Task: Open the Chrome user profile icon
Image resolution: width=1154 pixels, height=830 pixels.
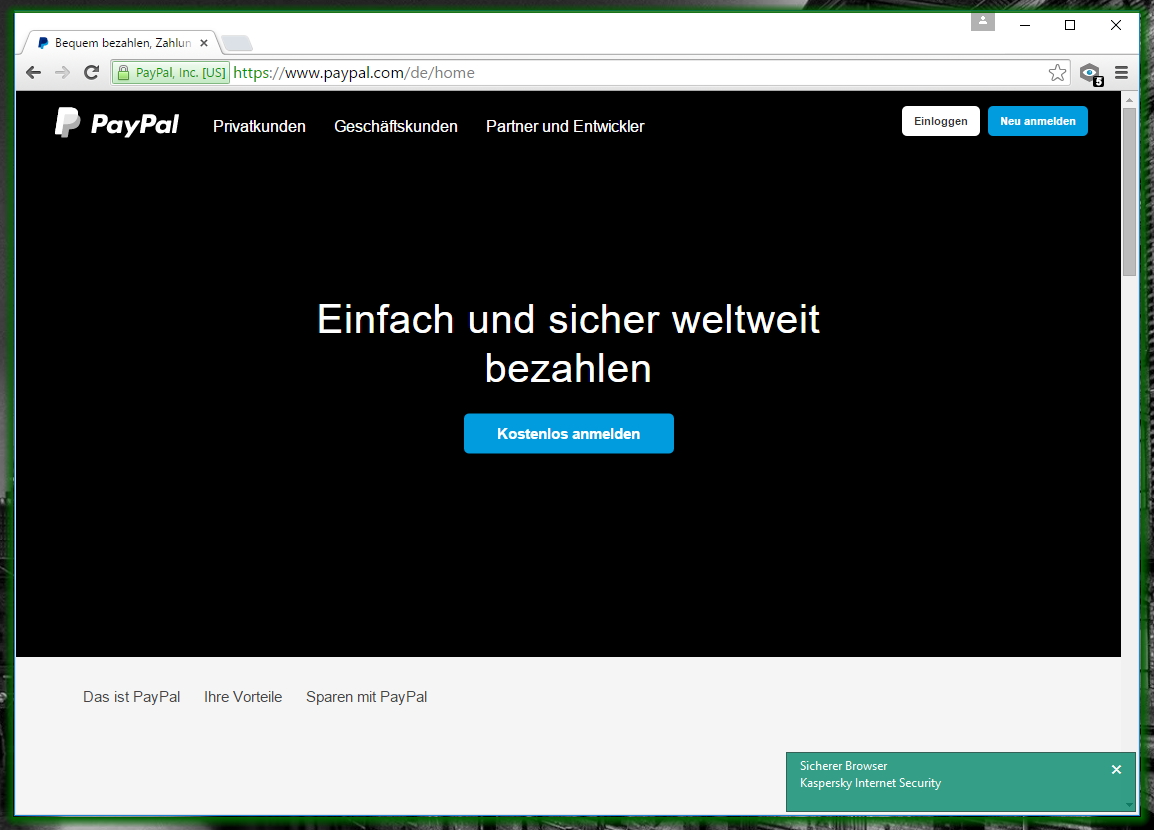Action: point(983,22)
